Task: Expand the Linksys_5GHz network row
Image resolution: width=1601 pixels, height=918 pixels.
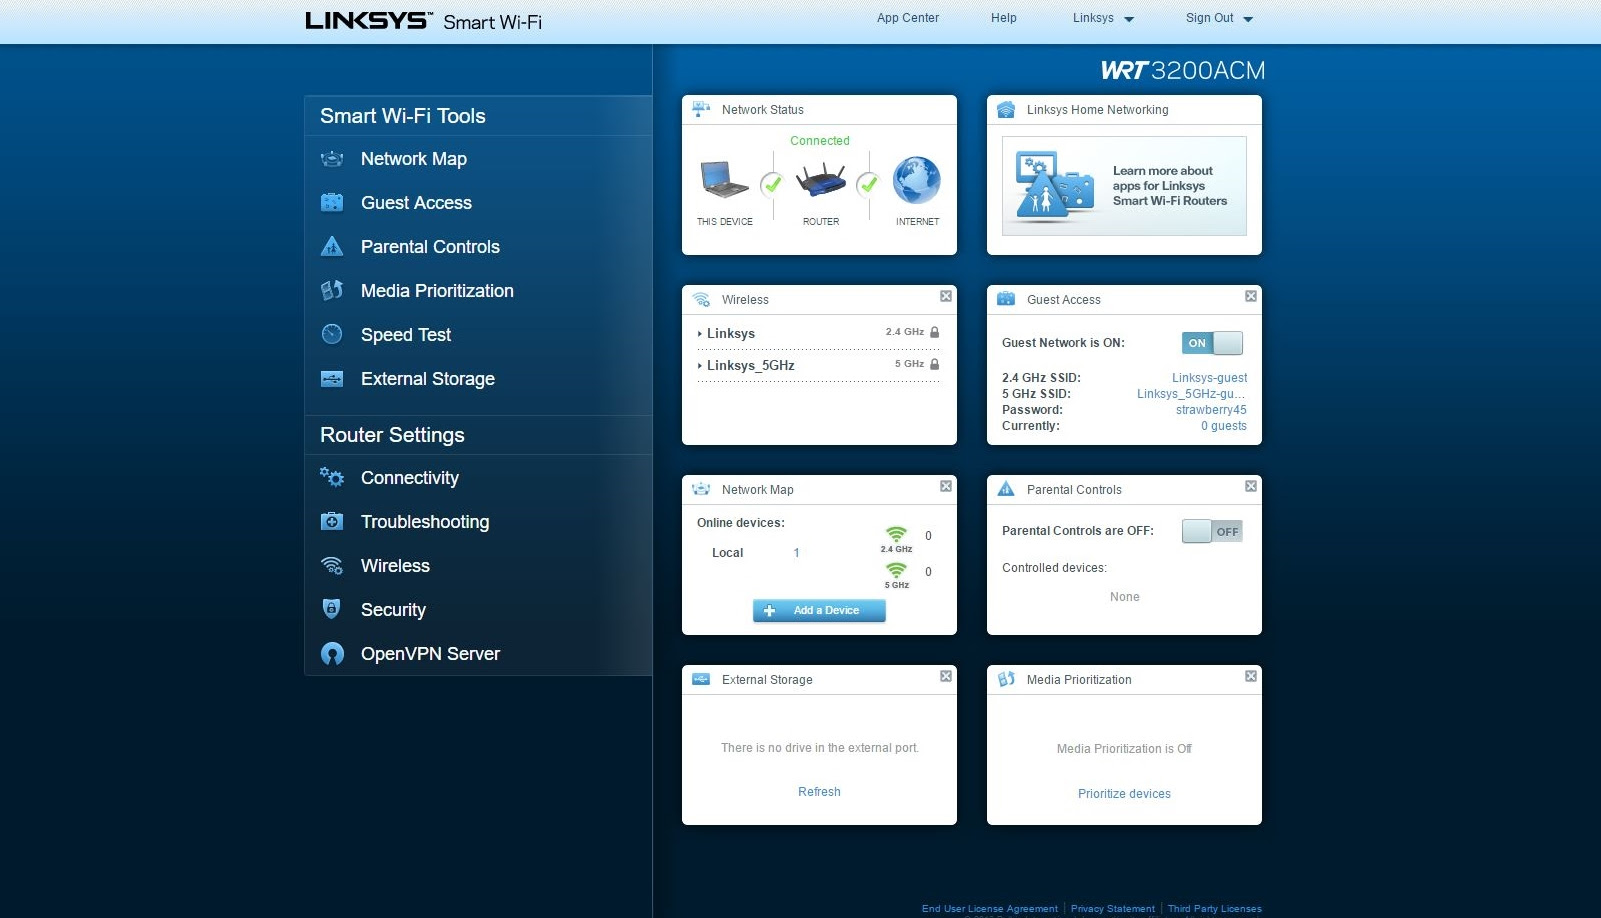Action: 818,365
